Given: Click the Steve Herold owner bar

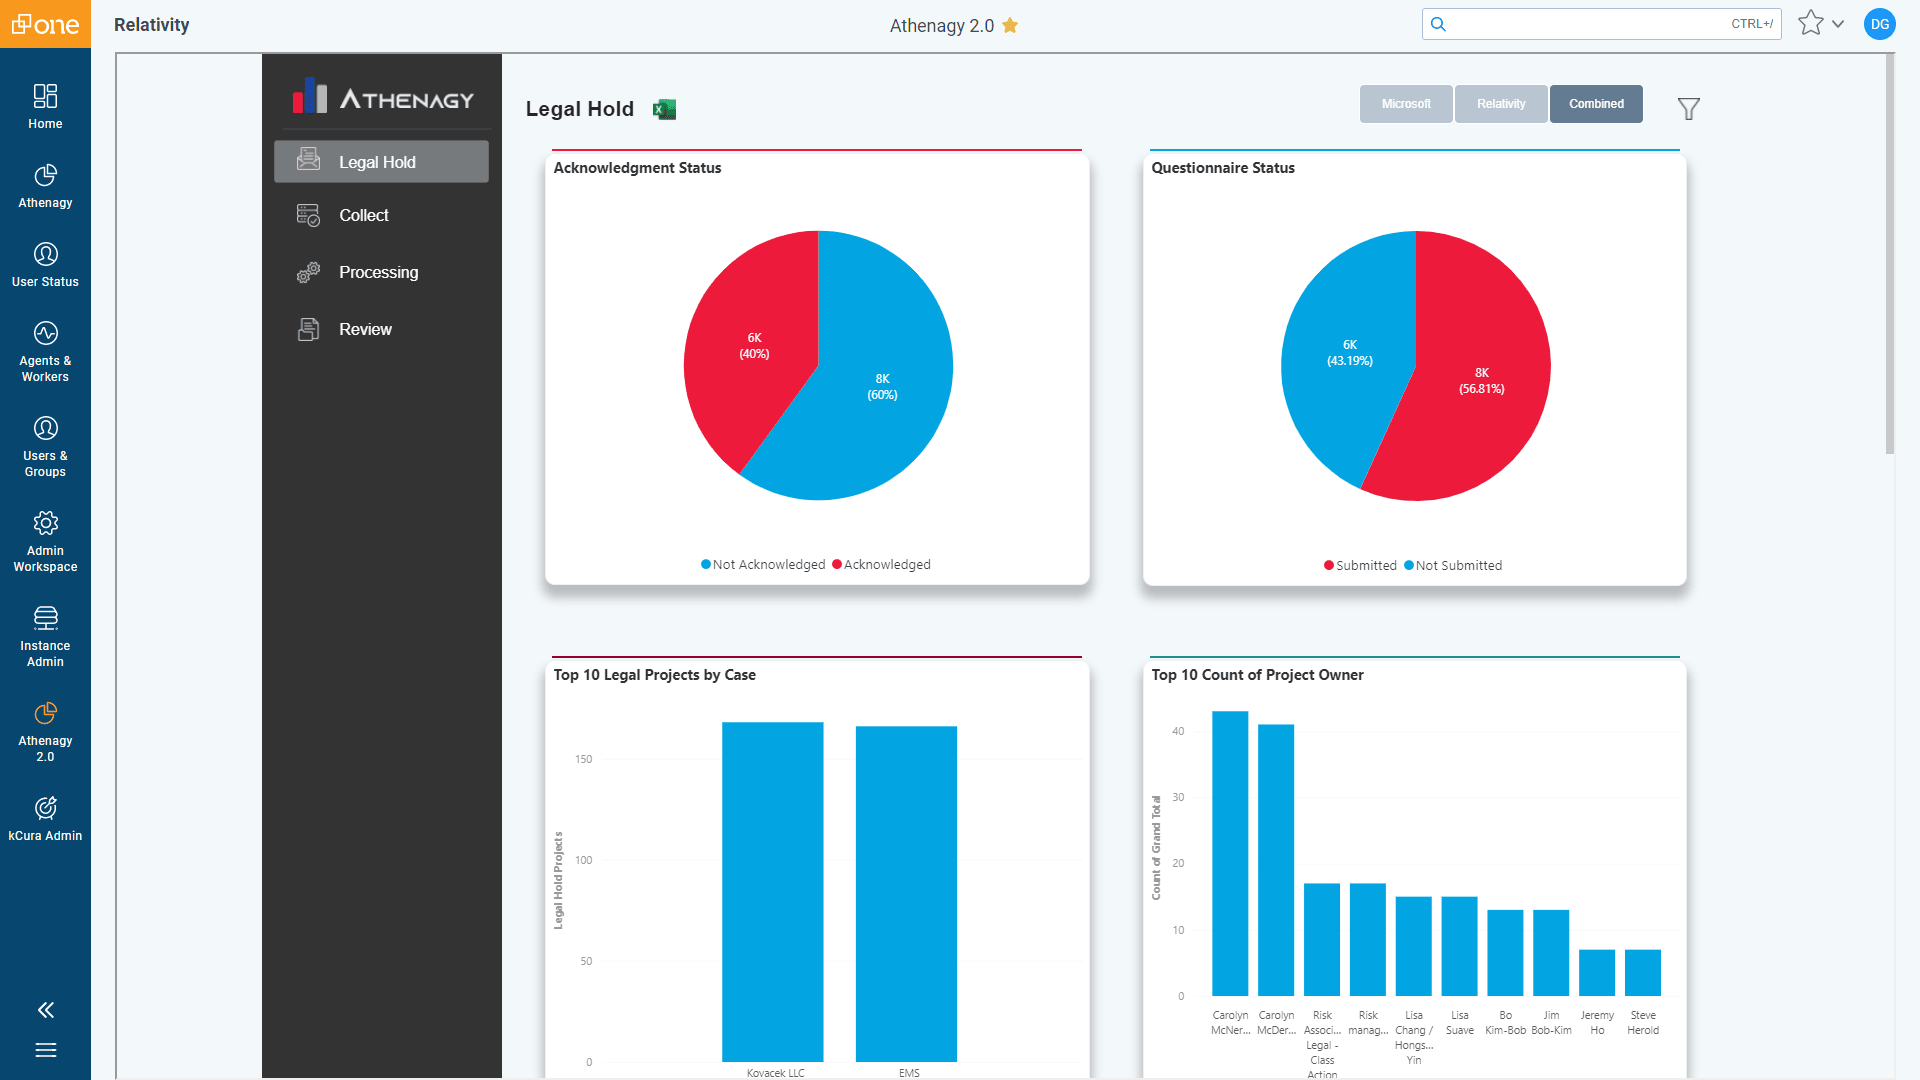Looking at the screenshot, I should pyautogui.click(x=1643, y=972).
